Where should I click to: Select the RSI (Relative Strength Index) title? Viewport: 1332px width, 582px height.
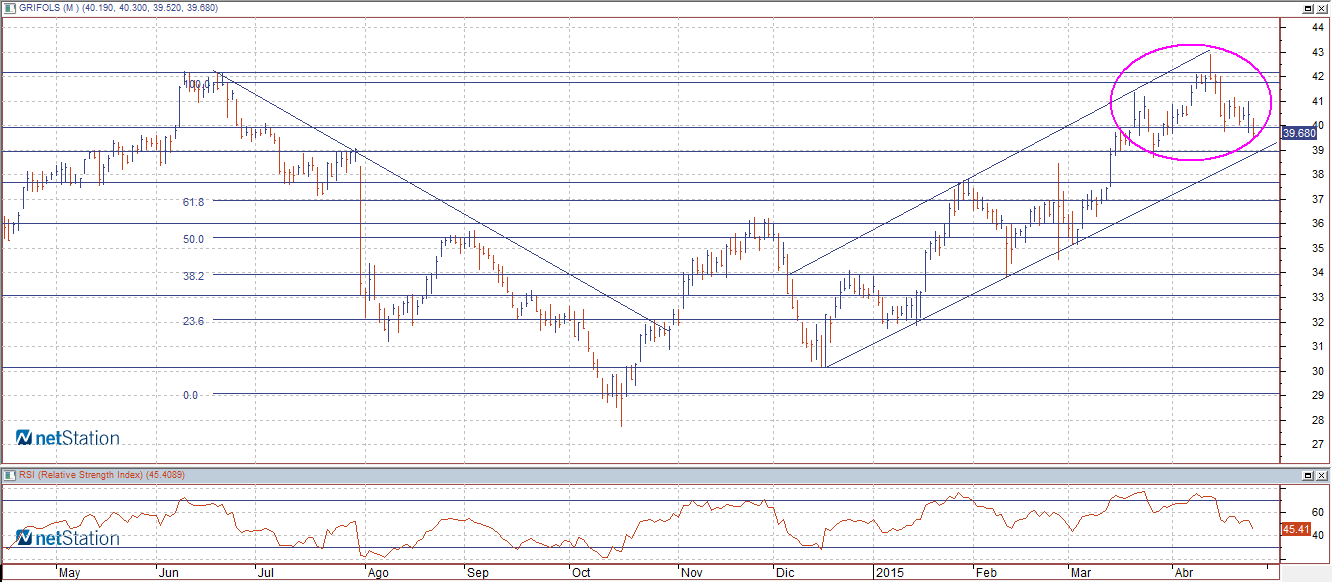click(x=82, y=475)
